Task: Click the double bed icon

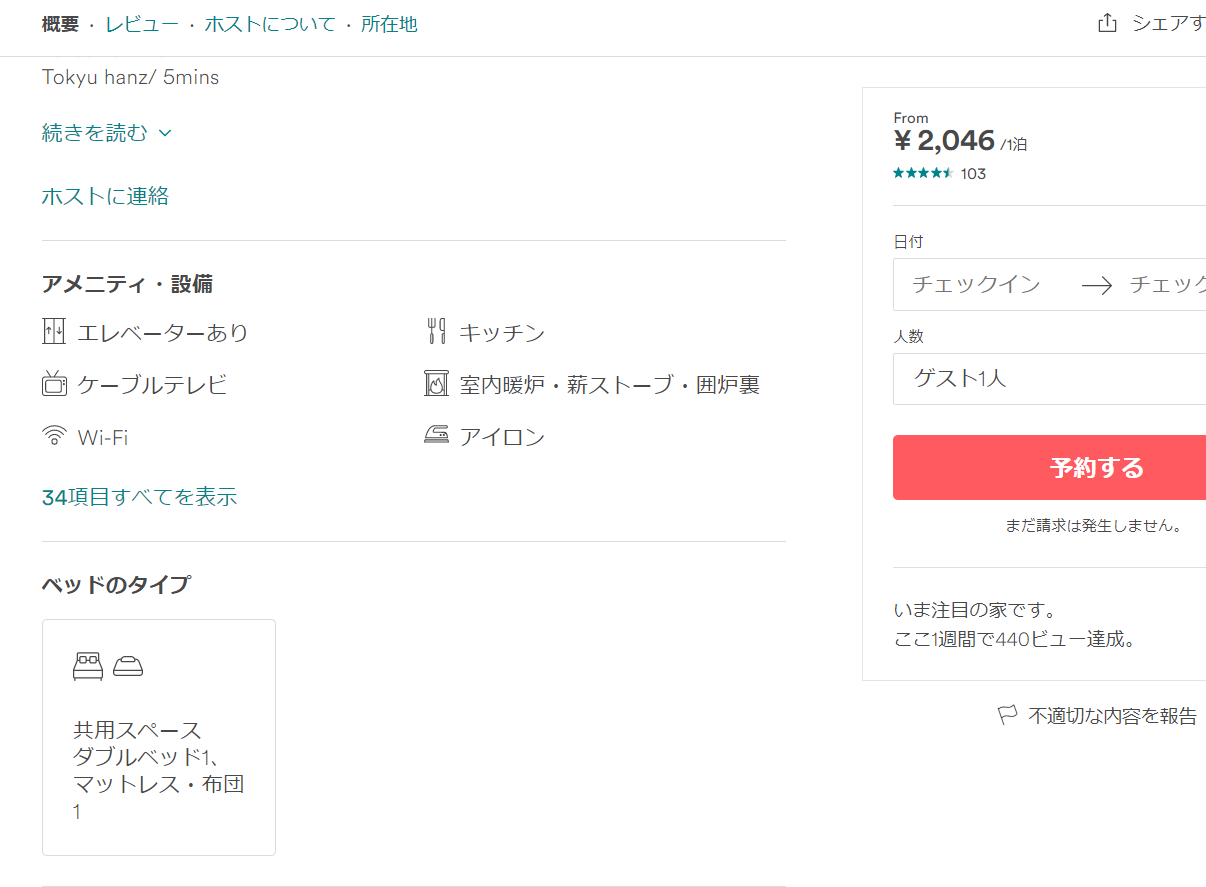Action: click(x=88, y=666)
